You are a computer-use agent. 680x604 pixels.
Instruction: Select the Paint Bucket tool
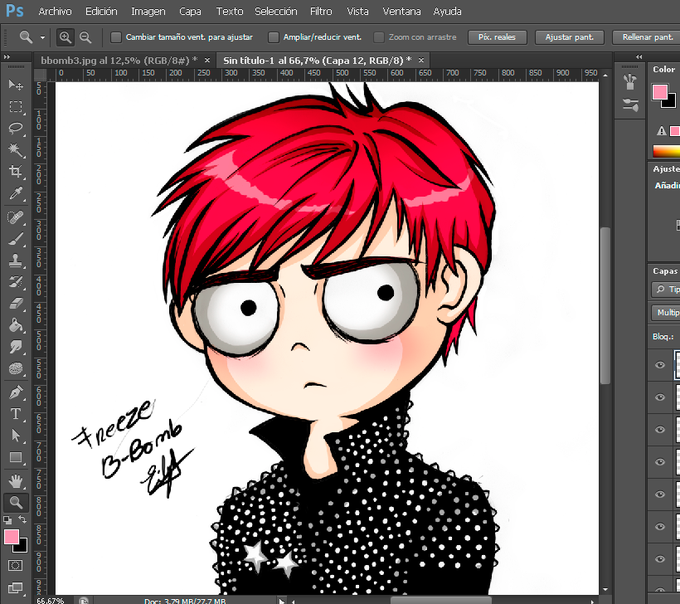16,325
